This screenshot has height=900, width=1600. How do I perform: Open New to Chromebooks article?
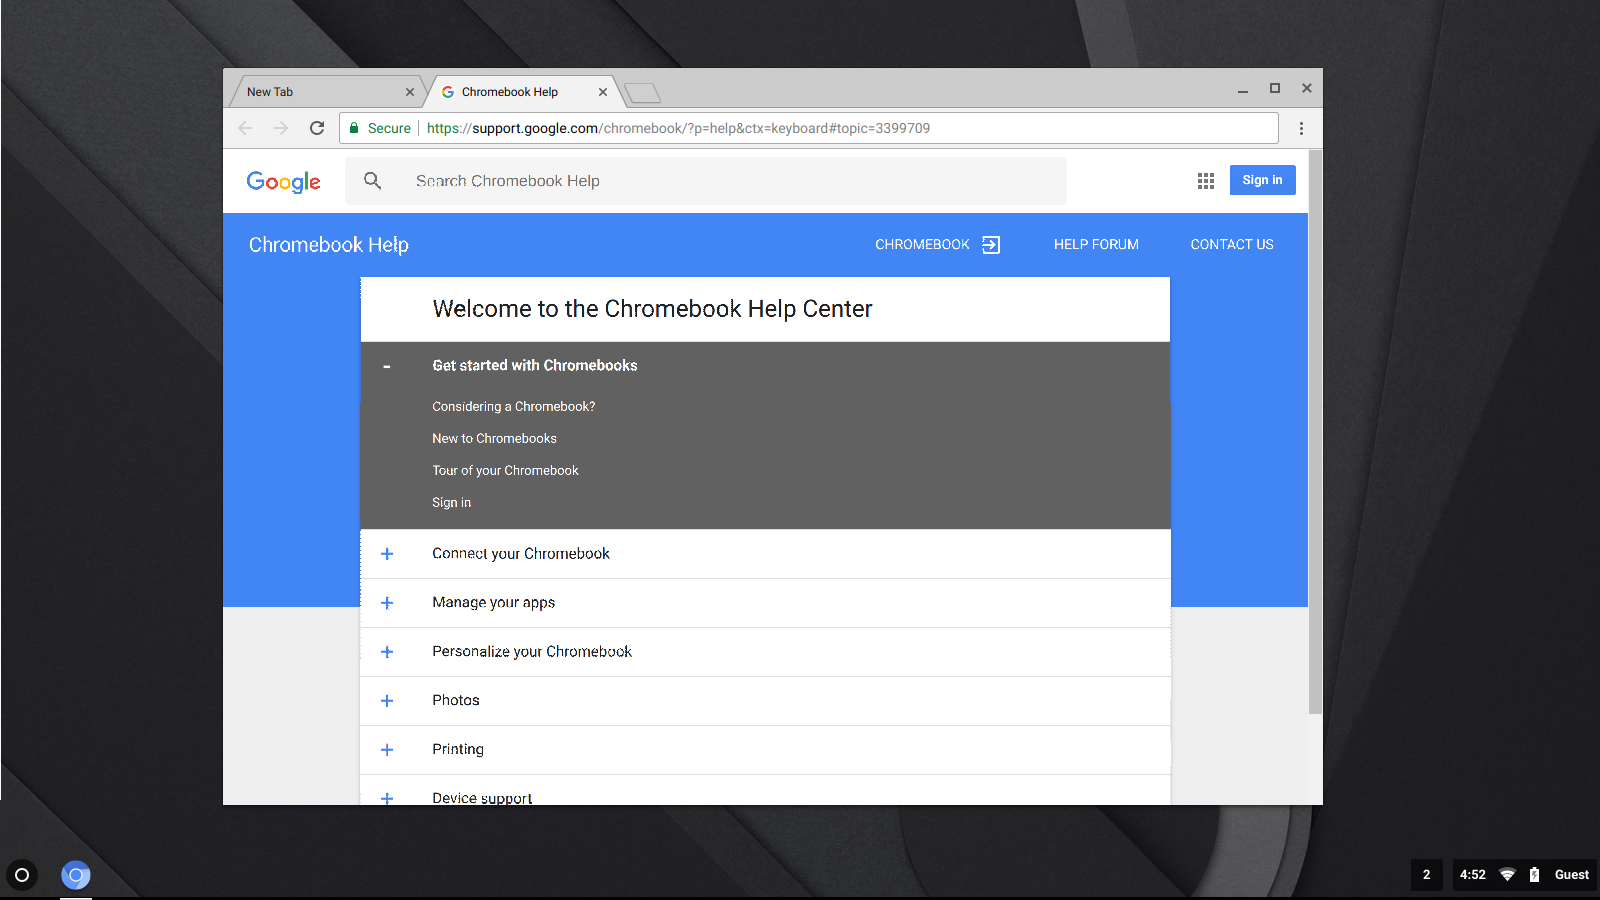pos(494,439)
